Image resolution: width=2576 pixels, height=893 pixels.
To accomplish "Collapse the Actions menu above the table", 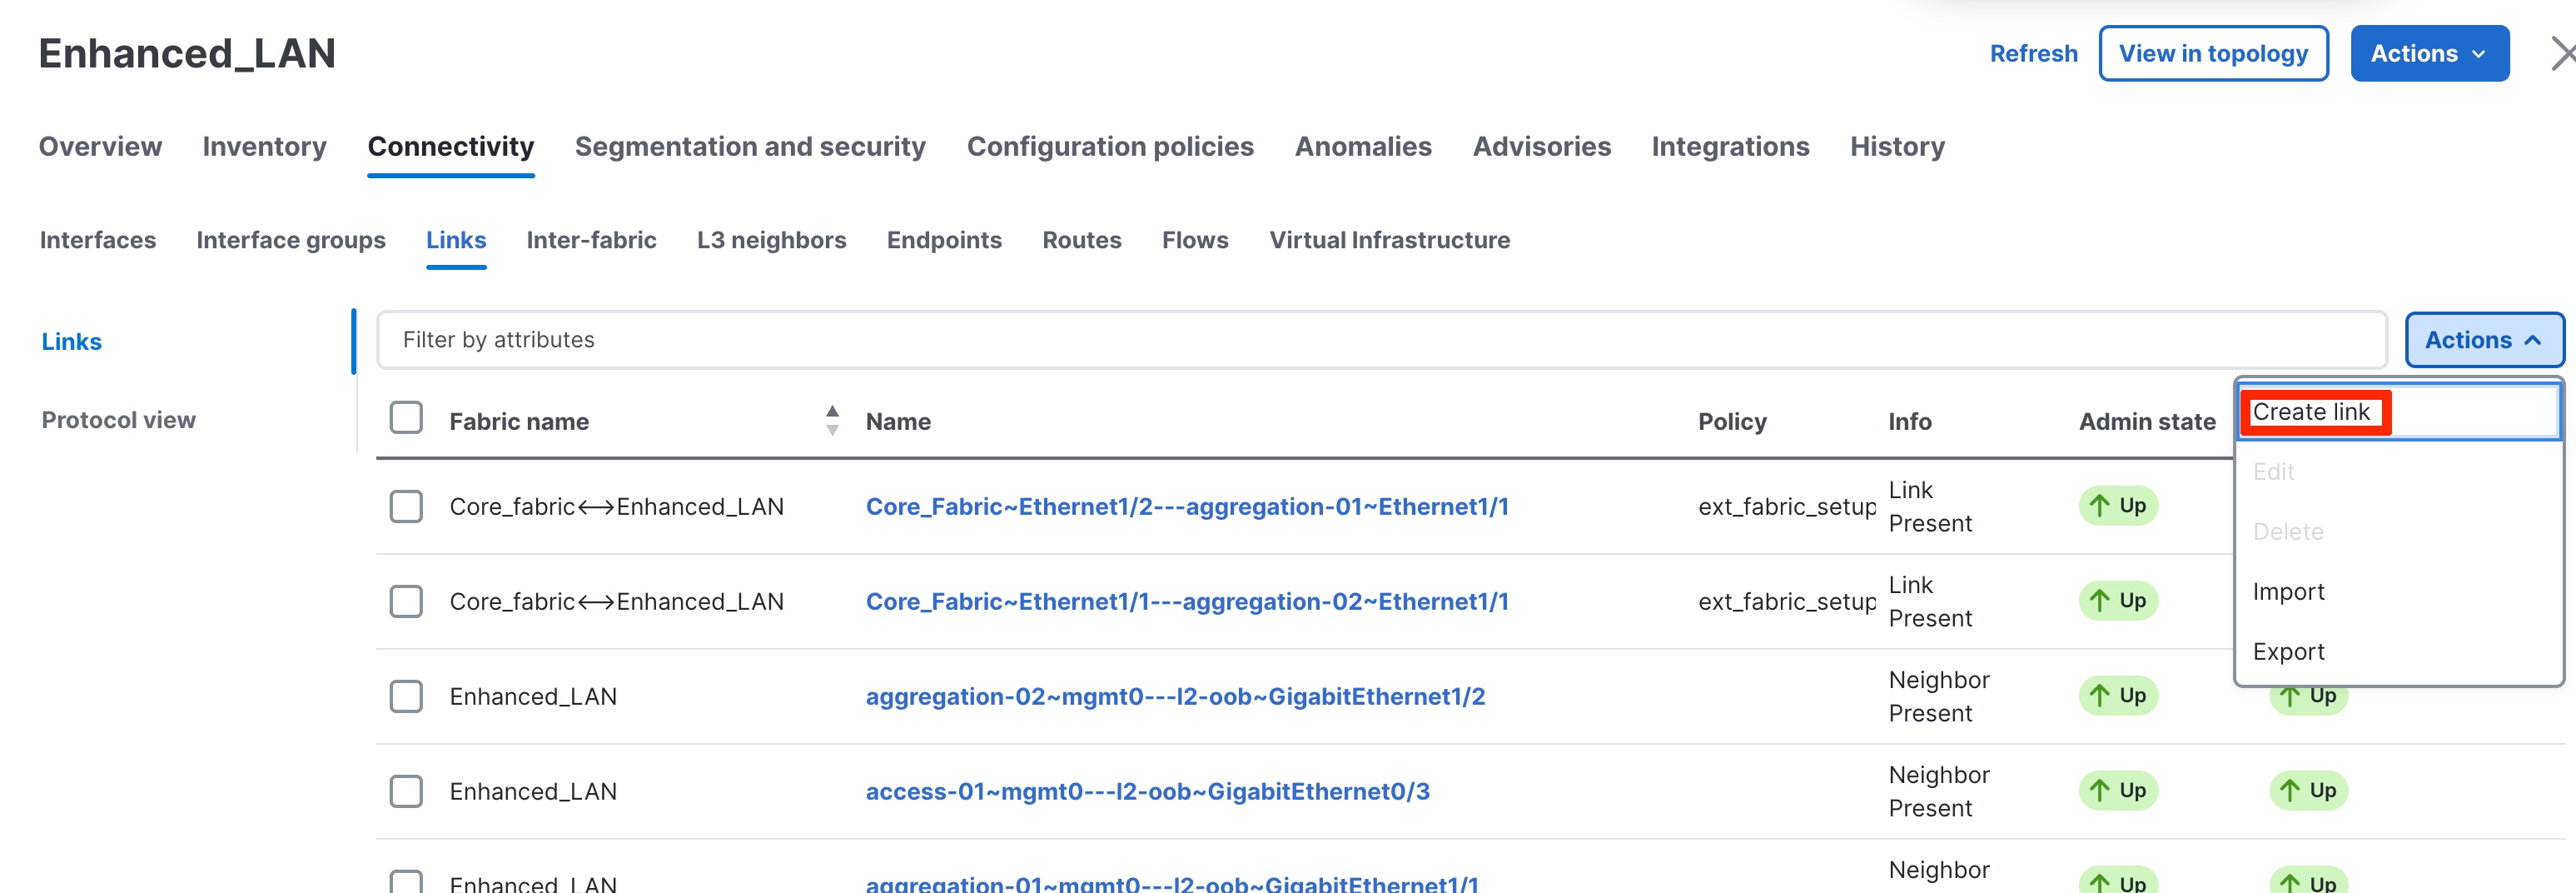I will (2483, 340).
